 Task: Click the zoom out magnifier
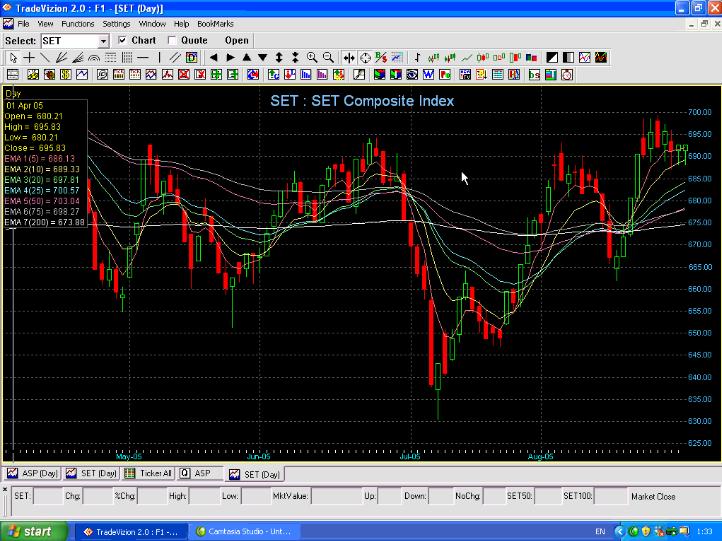(x=328, y=58)
